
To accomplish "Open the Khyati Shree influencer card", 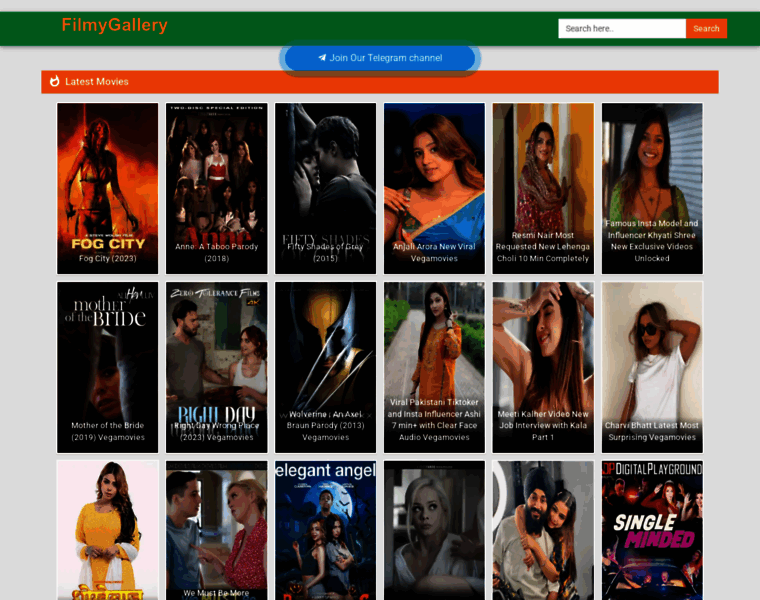I will point(652,189).
